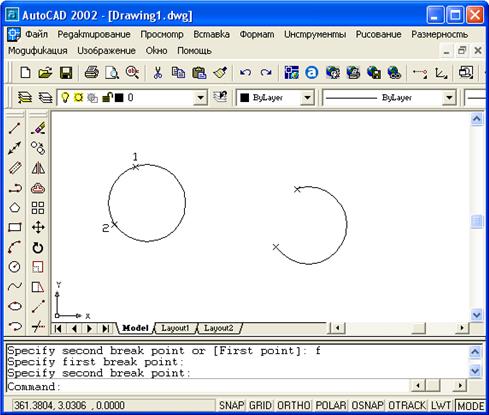The image size is (489, 415).
Task: Switch to the Layout2 tab
Action: click(219, 328)
